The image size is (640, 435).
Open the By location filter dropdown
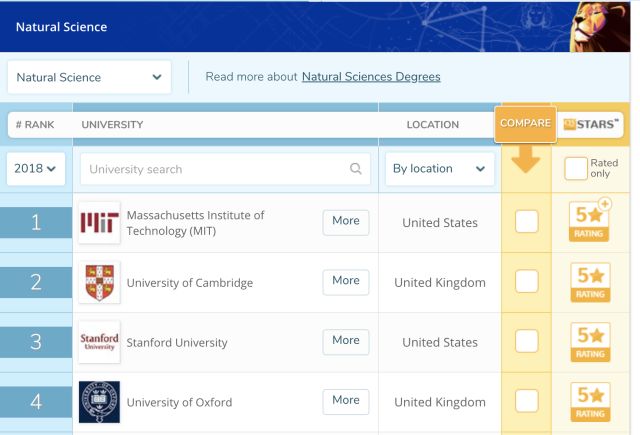click(440, 169)
